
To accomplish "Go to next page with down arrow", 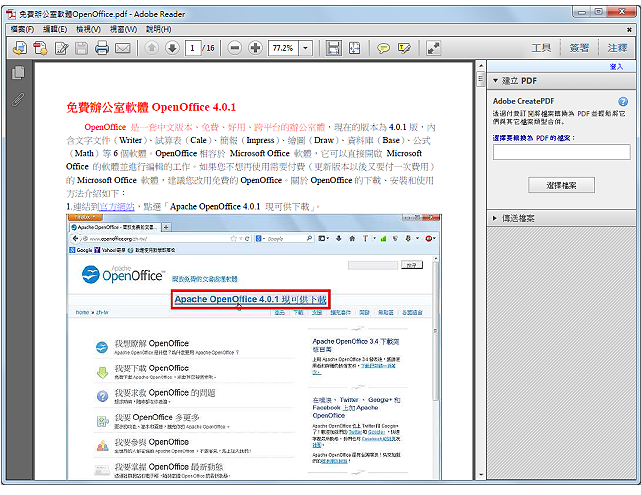I will pyautogui.click(x=173, y=48).
